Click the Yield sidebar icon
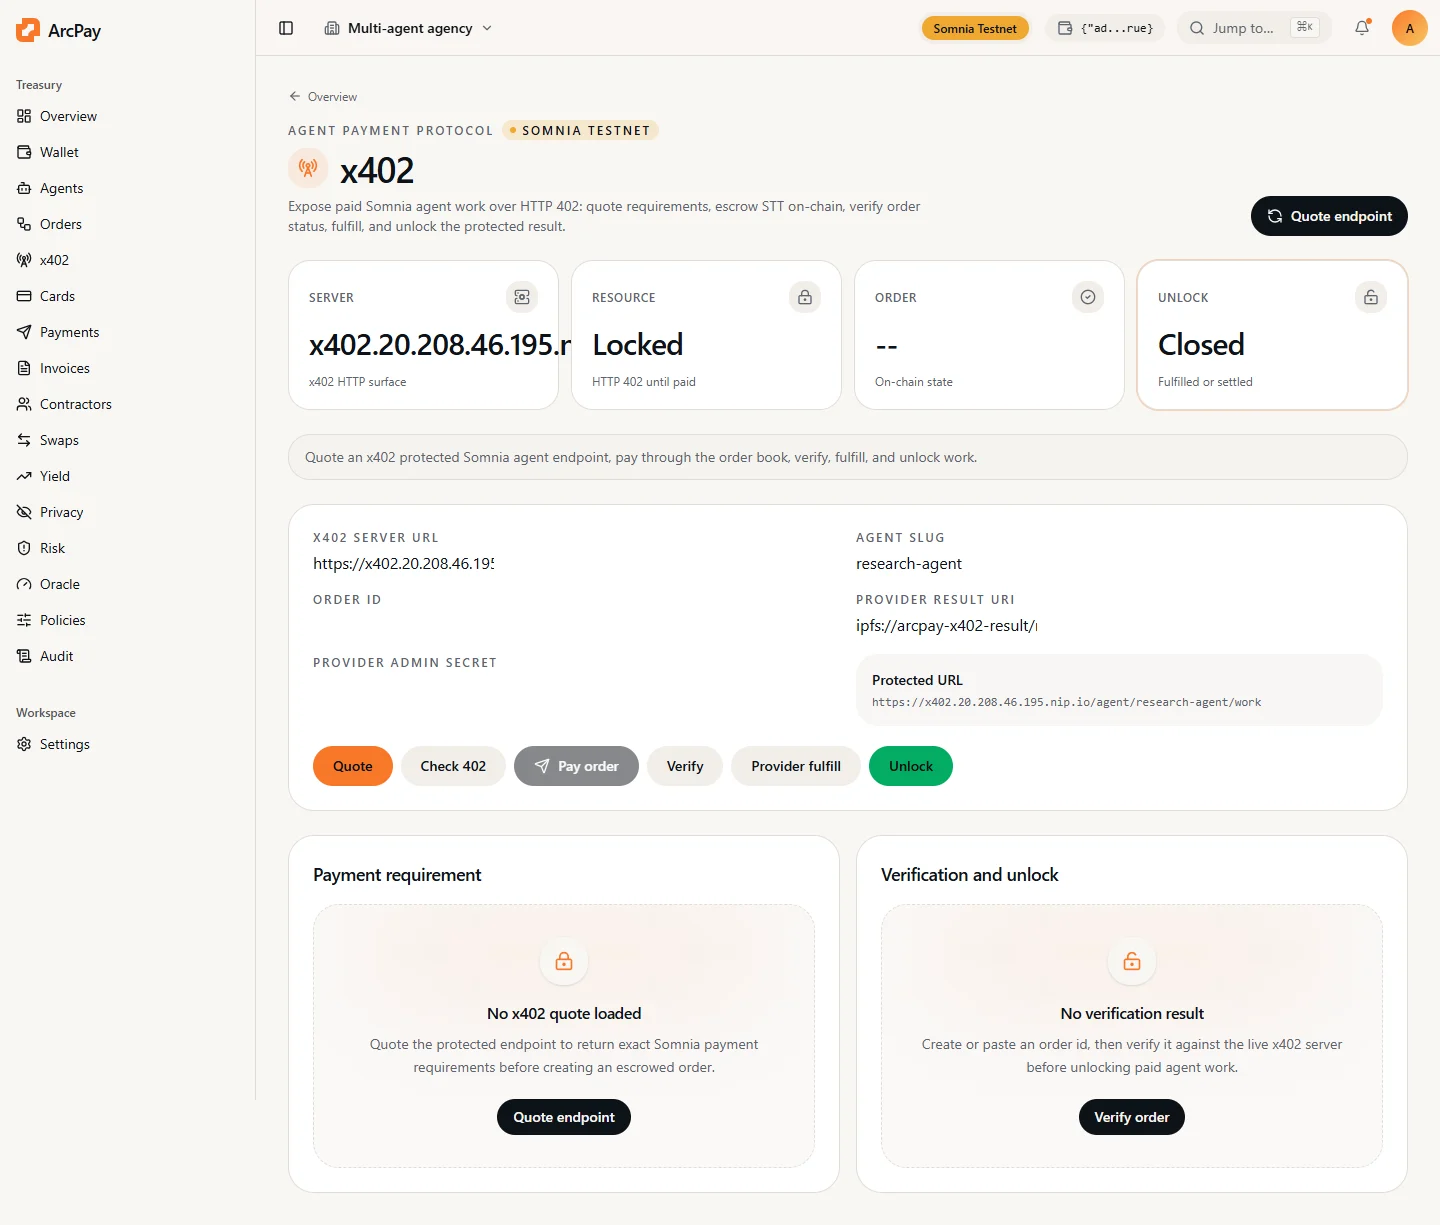1440x1225 pixels. click(x=24, y=476)
